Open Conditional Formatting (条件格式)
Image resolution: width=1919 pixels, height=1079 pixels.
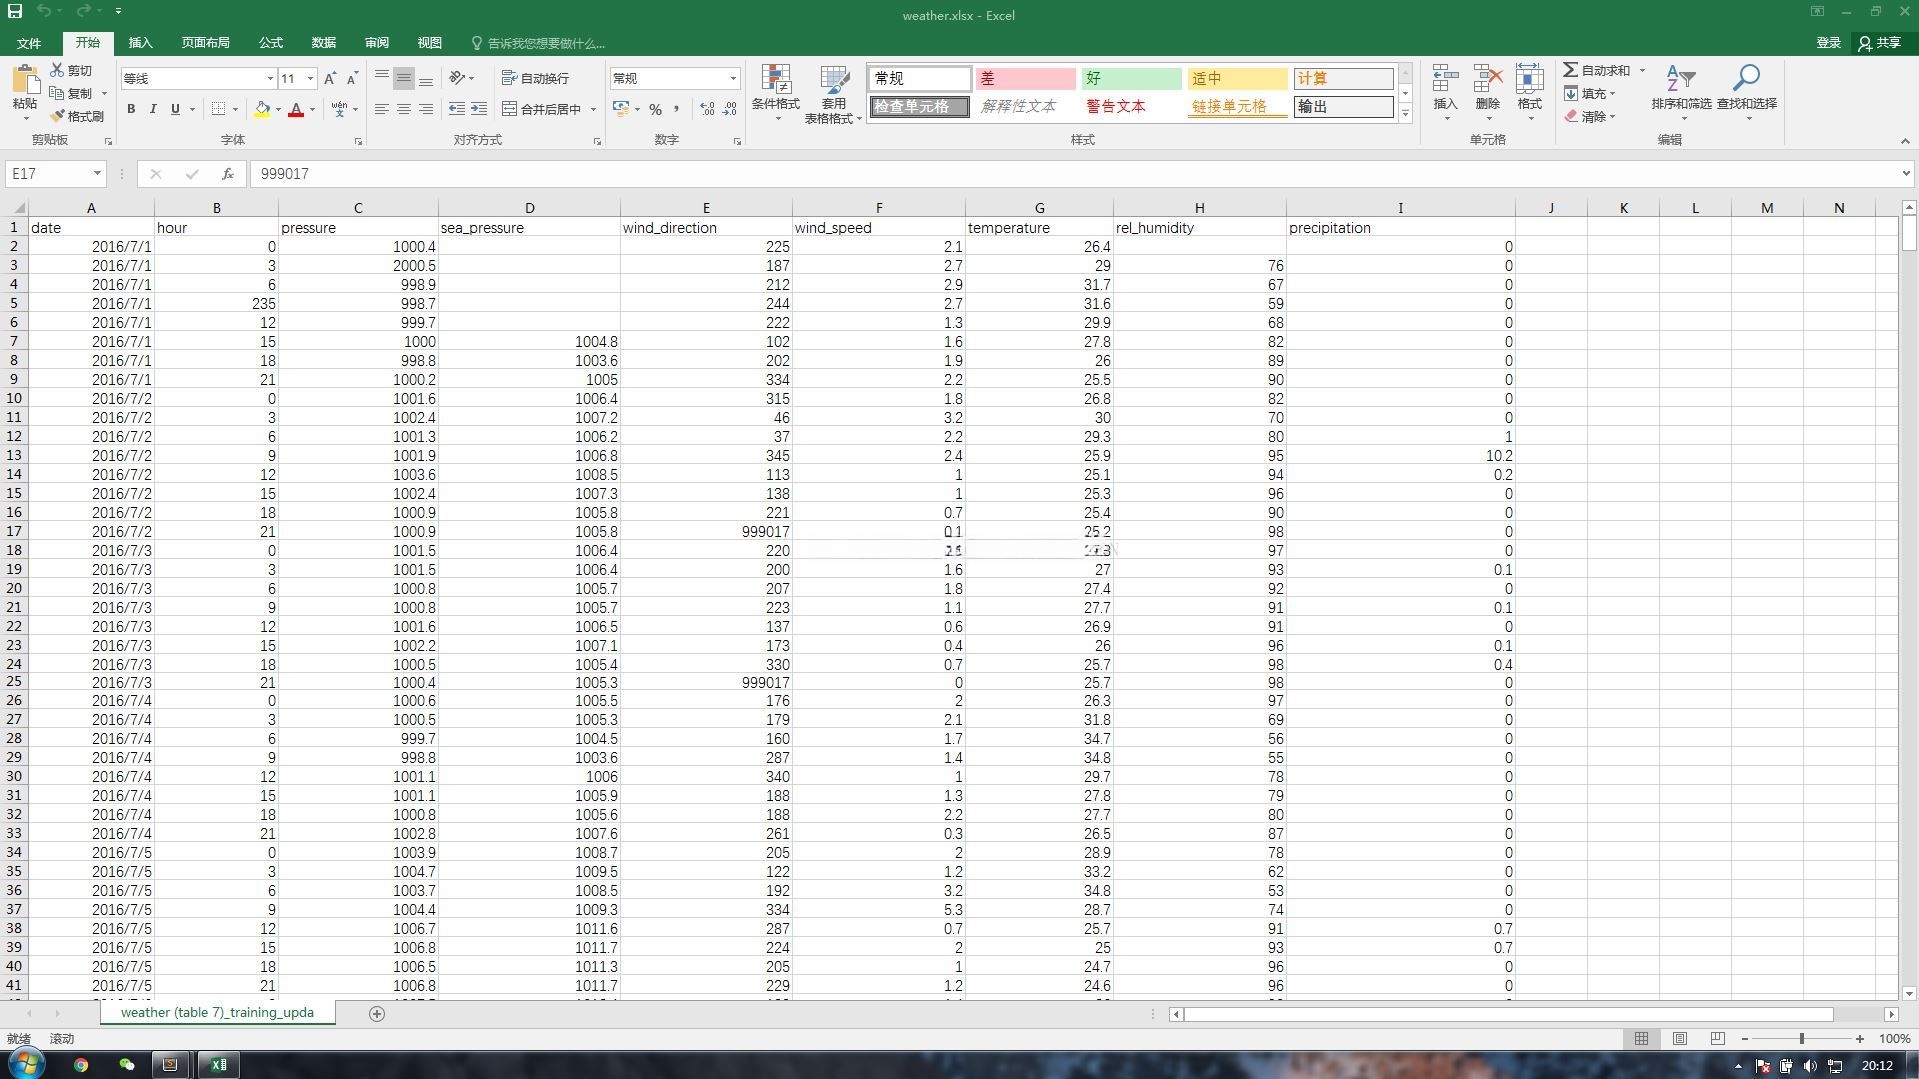tap(776, 94)
